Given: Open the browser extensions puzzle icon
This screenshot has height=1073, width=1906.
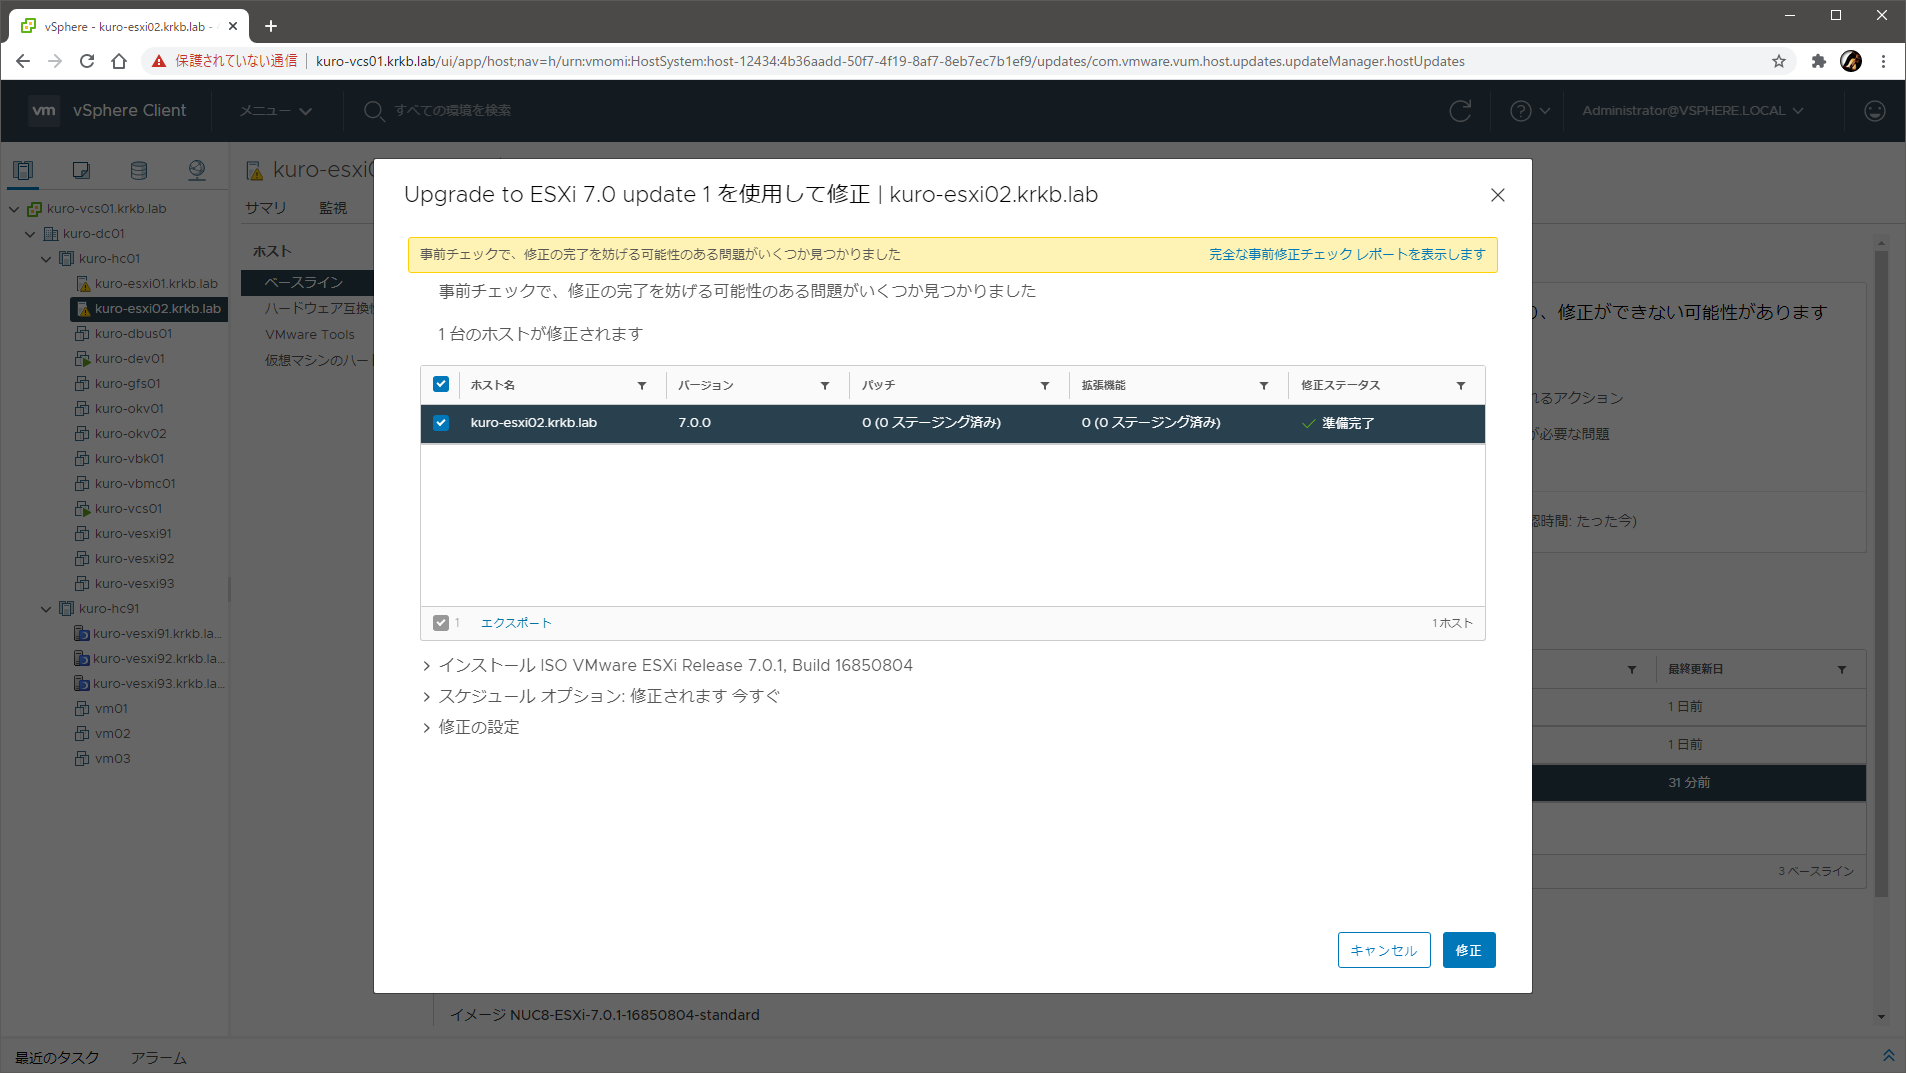Looking at the screenshot, I should [1819, 61].
